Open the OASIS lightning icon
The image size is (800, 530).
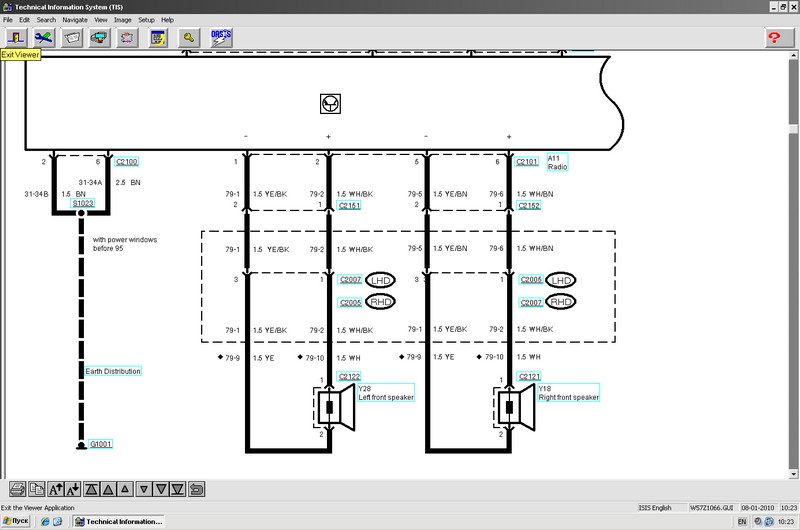point(221,37)
